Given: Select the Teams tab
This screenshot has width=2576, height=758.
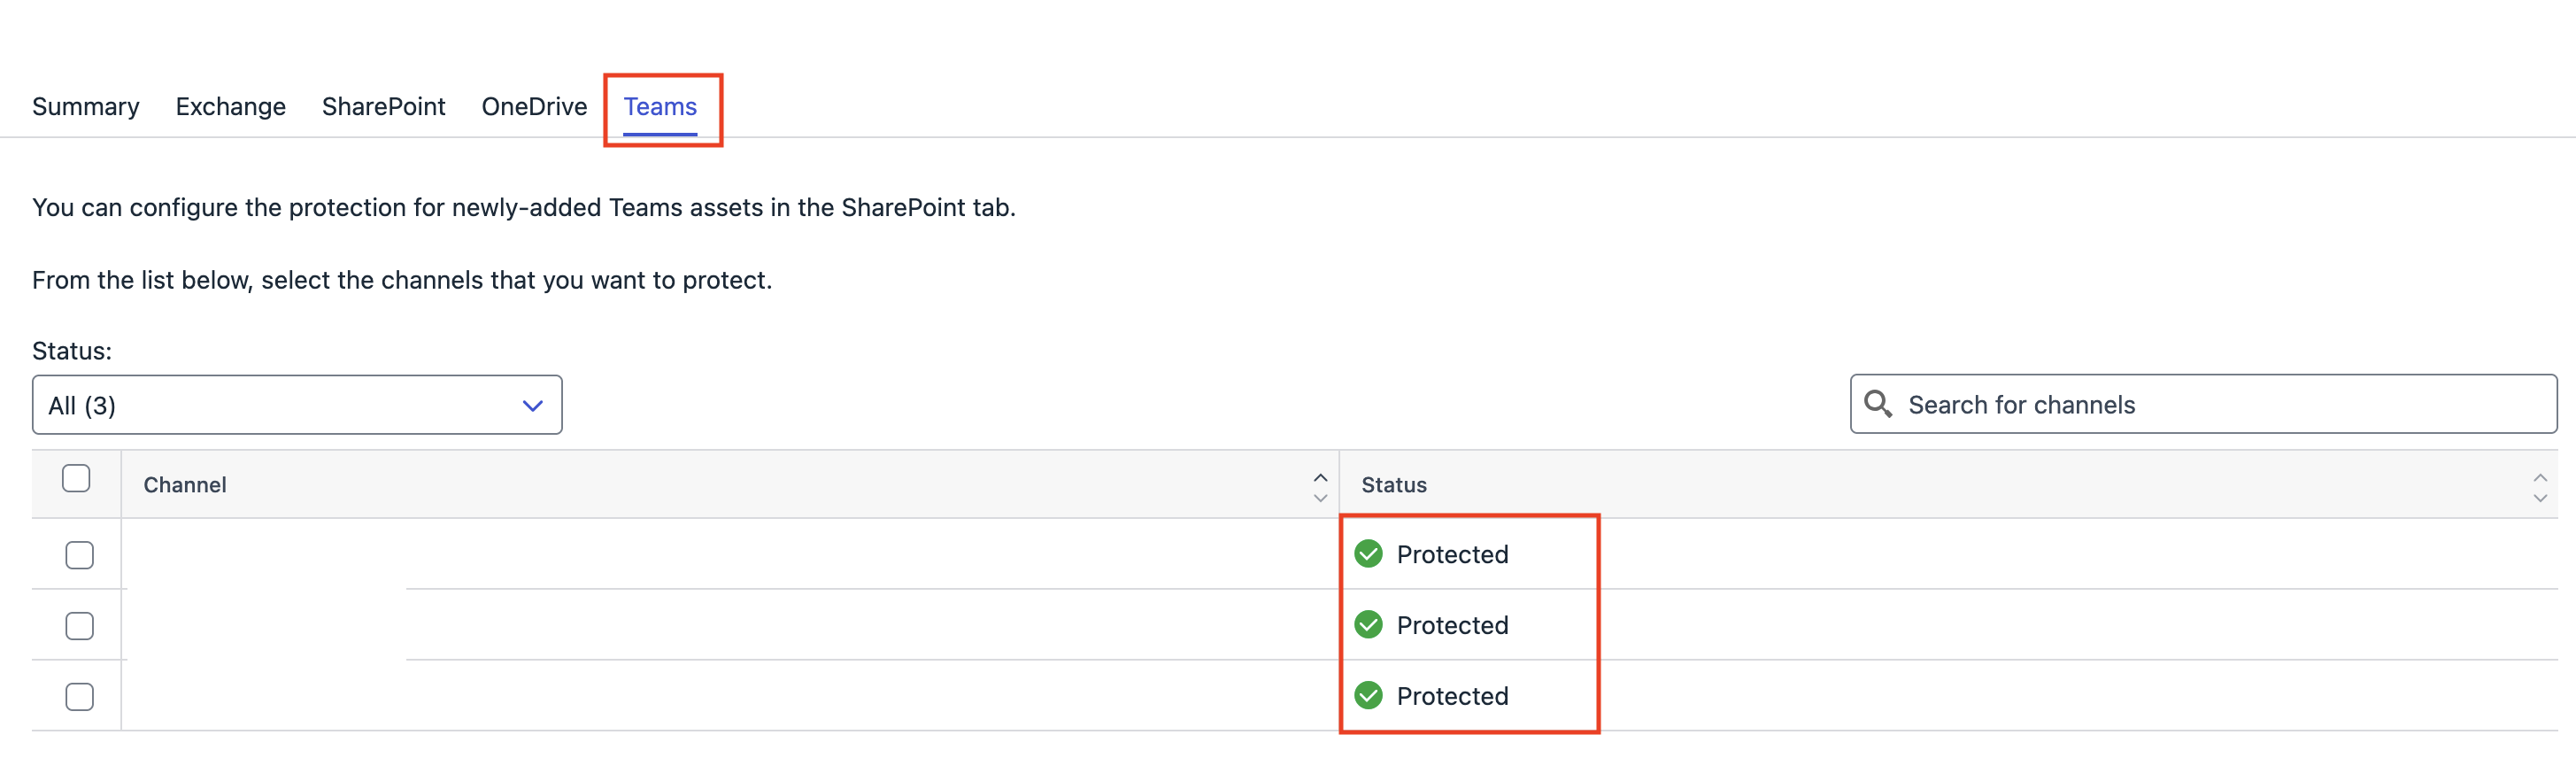Looking at the screenshot, I should pyautogui.click(x=660, y=107).
